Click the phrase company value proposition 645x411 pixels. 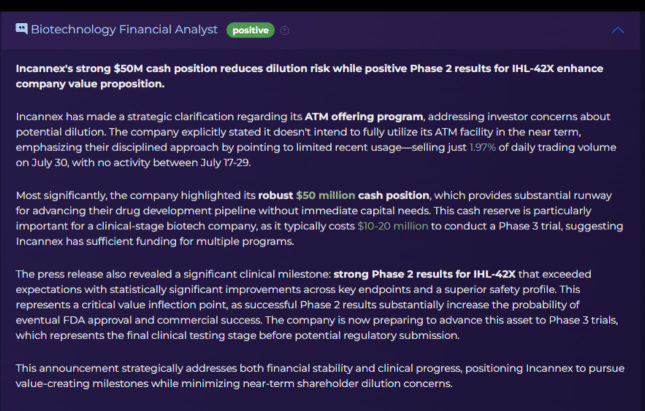90,84
